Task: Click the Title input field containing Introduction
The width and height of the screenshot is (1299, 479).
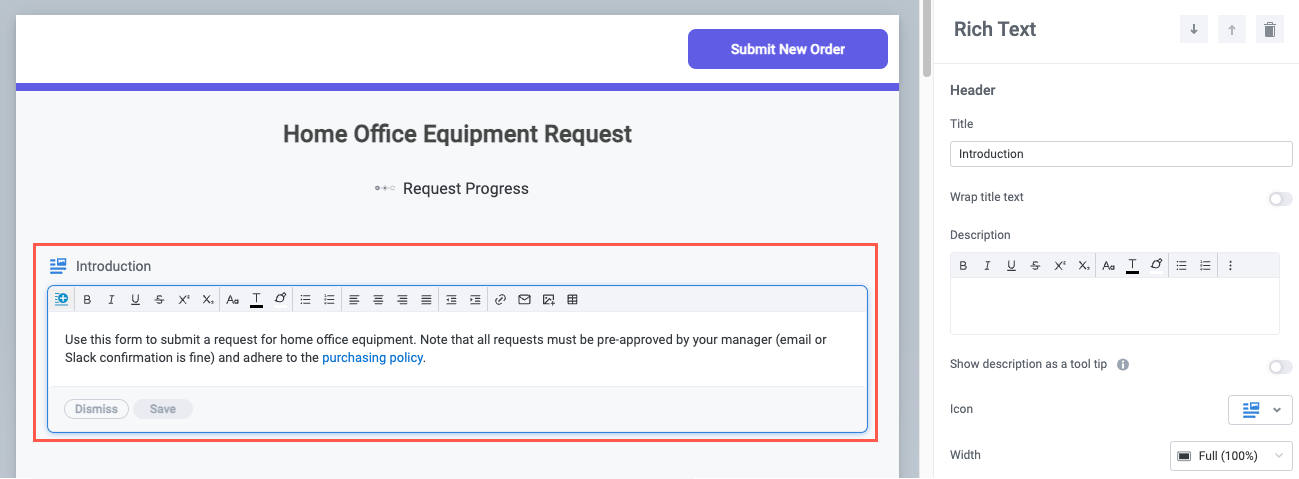Action: coord(1120,154)
